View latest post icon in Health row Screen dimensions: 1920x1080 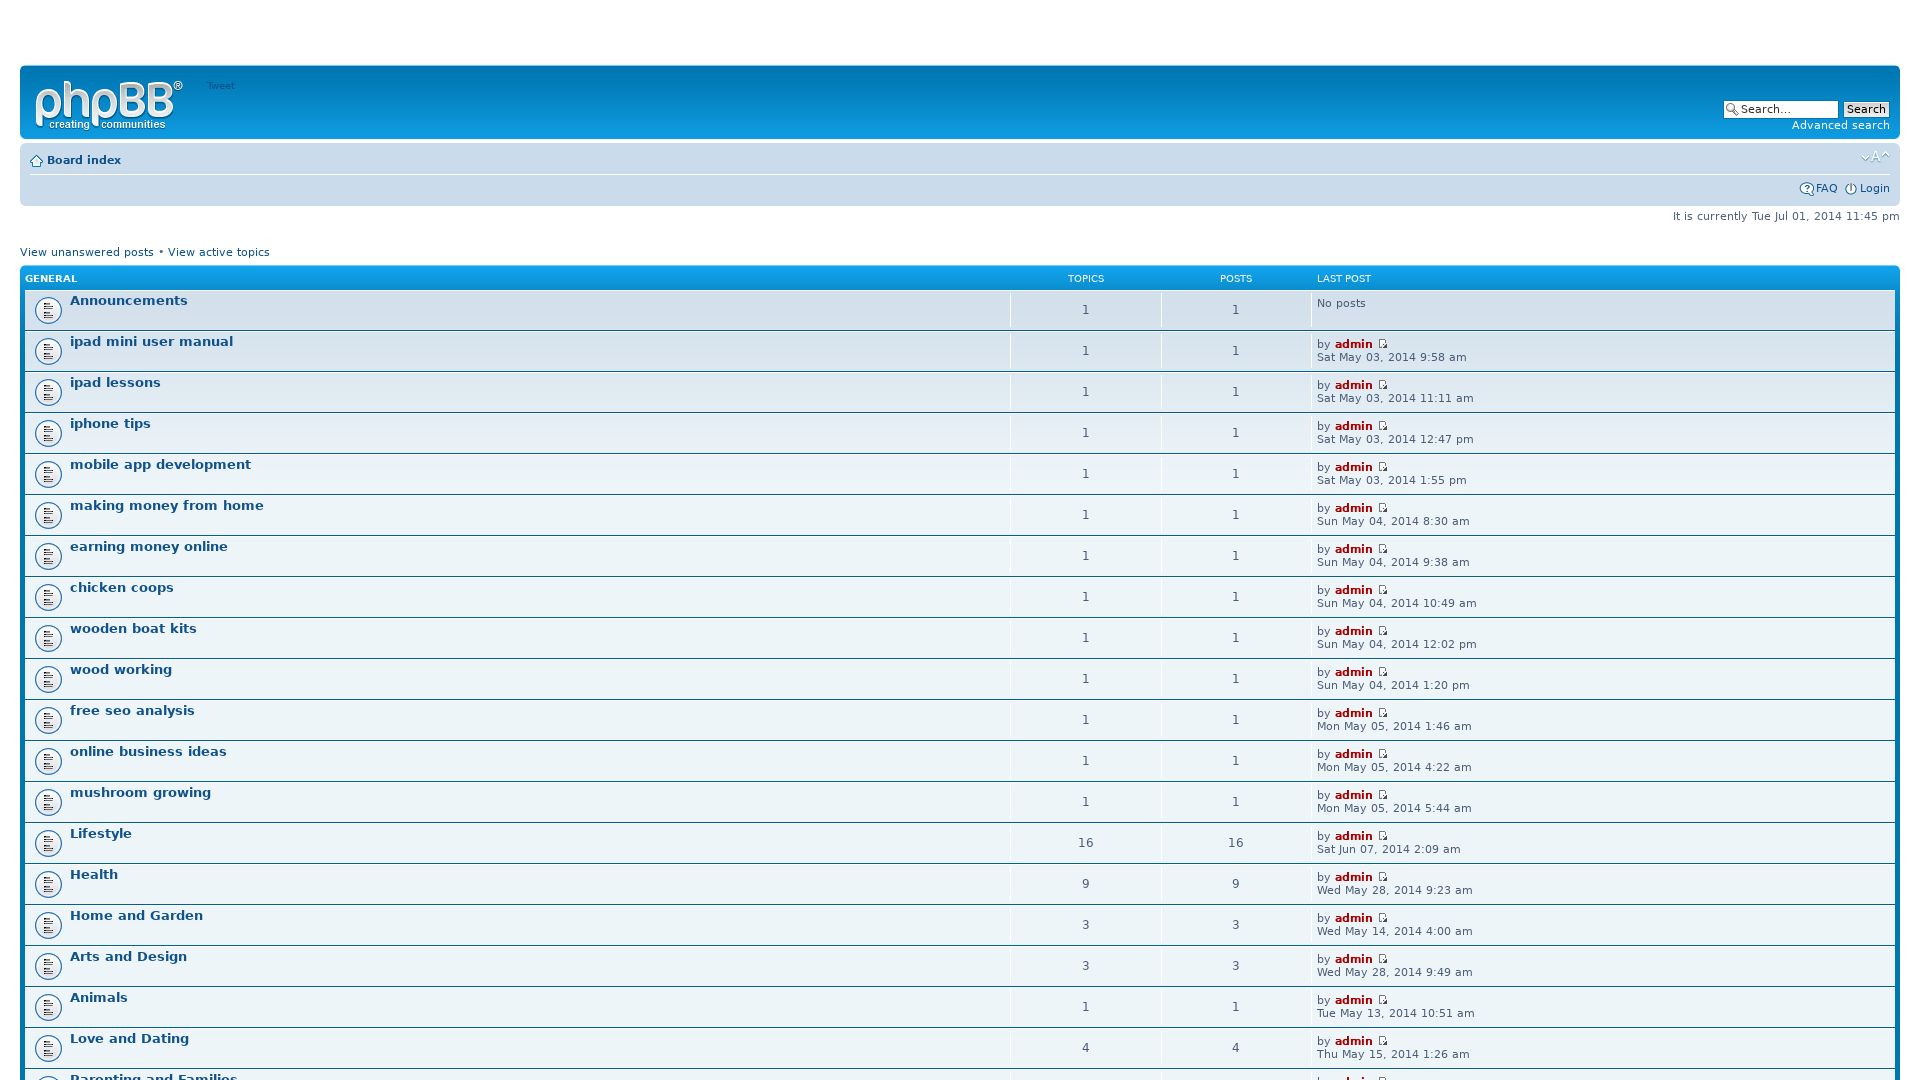1383,877
